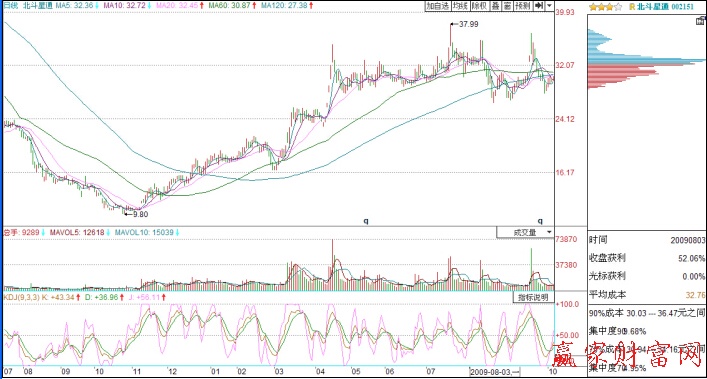Screen dimensions: 707x379
Task: Click the 39.93 price axis label
Action: tap(565, 12)
